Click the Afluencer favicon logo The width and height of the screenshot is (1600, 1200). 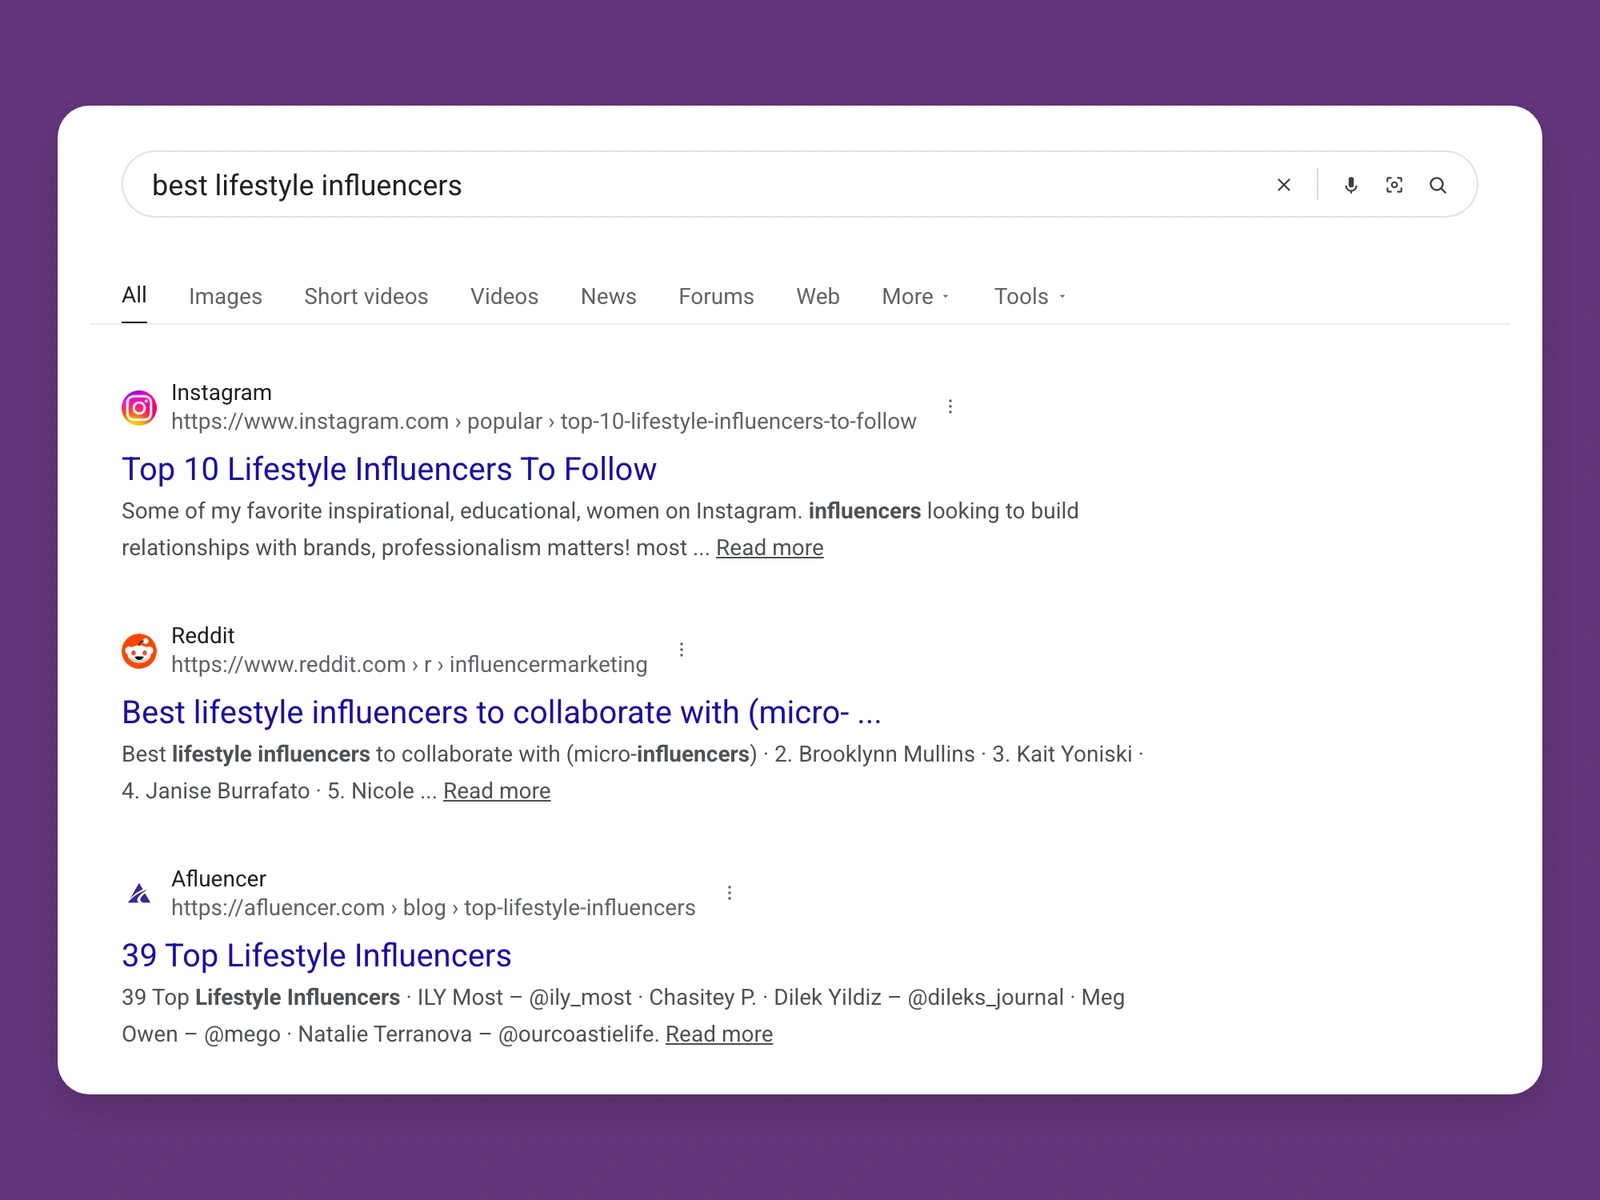coord(139,893)
